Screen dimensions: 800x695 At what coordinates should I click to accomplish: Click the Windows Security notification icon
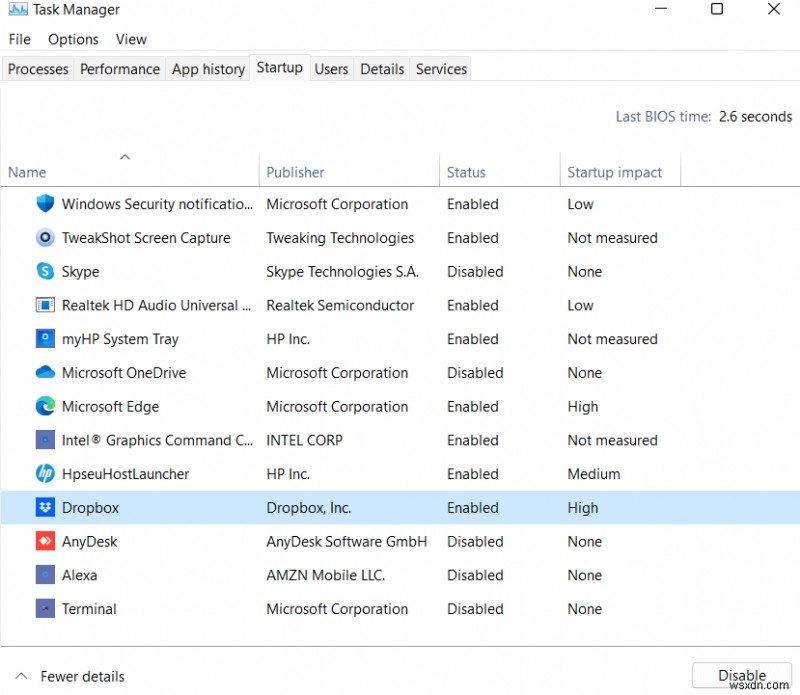(x=44, y=203)
